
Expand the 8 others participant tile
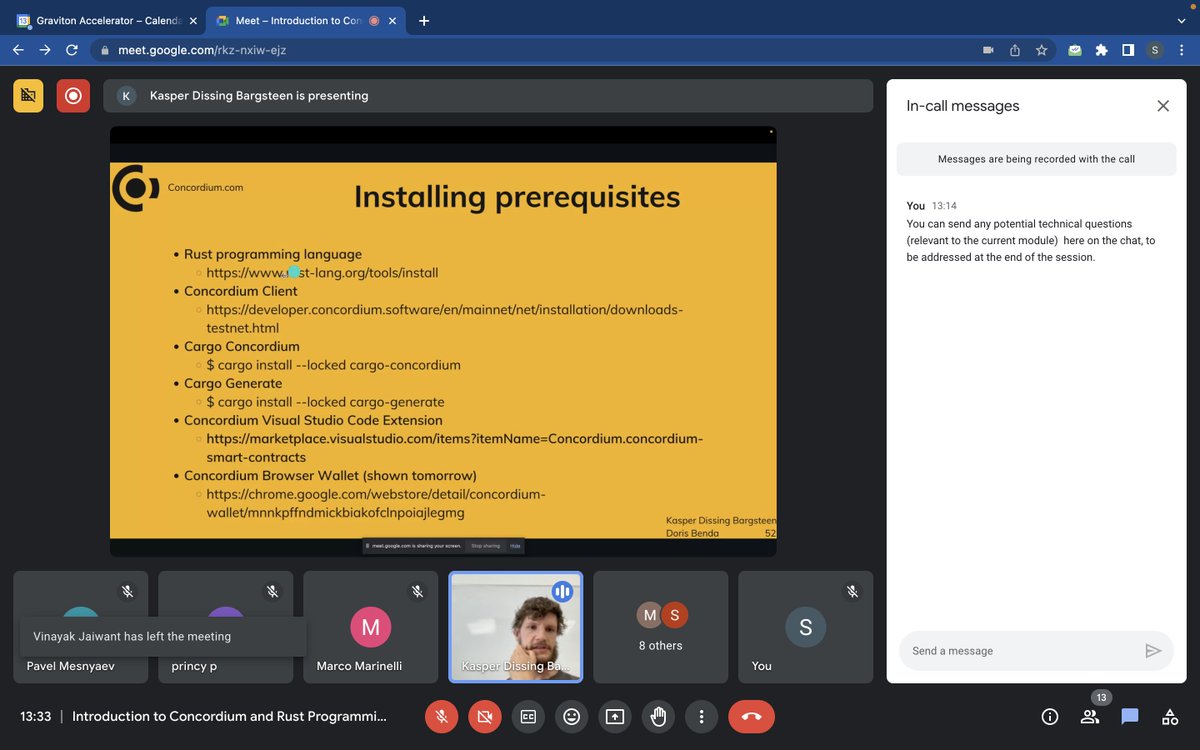[x=660, y=627]
